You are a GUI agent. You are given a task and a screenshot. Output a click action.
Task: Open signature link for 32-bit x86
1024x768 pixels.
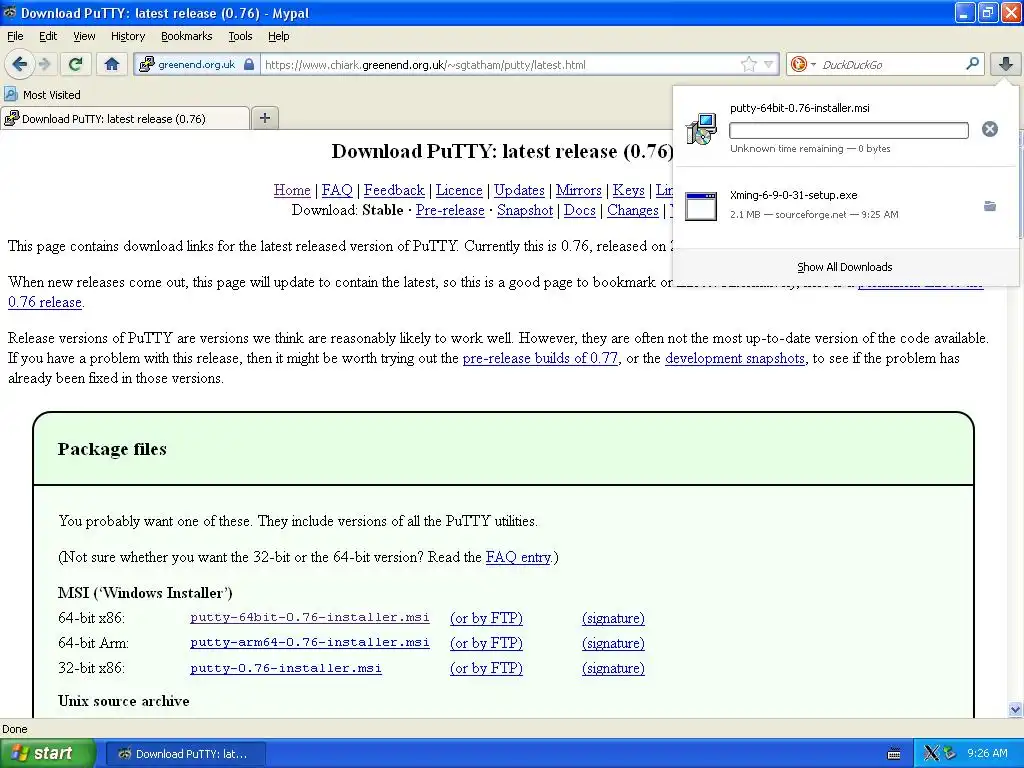tap(613, 668)
